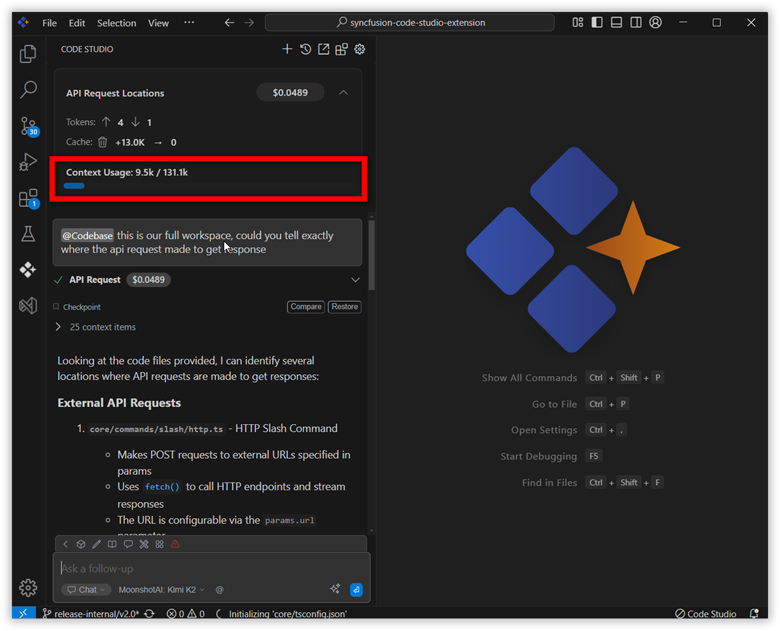780x631 pixels.
Task: Open the Chat mode dropdown
Action: (x=85, y=590)
